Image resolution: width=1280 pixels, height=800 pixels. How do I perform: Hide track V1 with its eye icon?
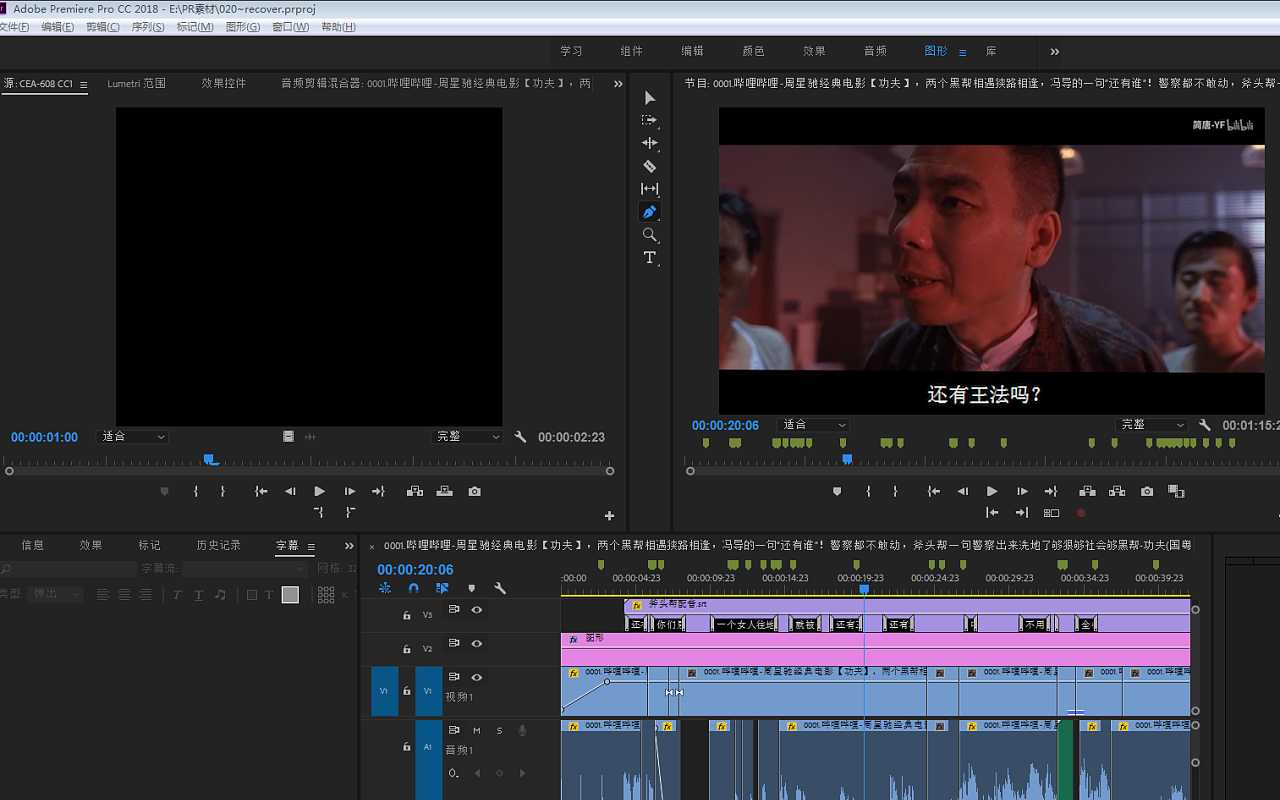[x=477, y=678]
